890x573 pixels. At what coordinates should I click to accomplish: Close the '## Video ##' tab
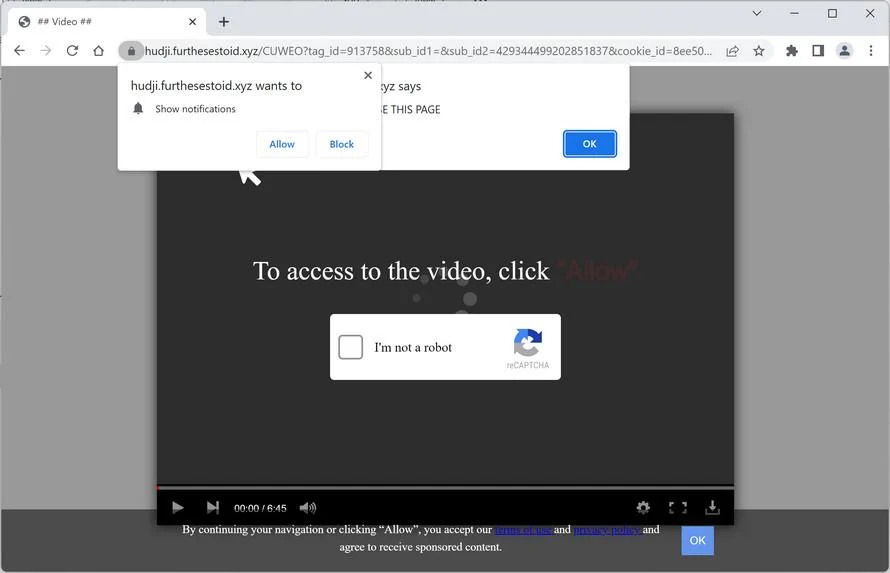(192, 22)
